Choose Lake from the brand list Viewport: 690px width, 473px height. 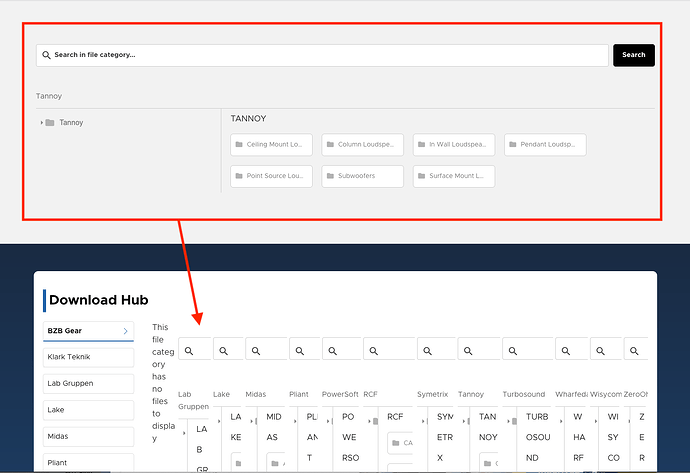tap(88, 410)
